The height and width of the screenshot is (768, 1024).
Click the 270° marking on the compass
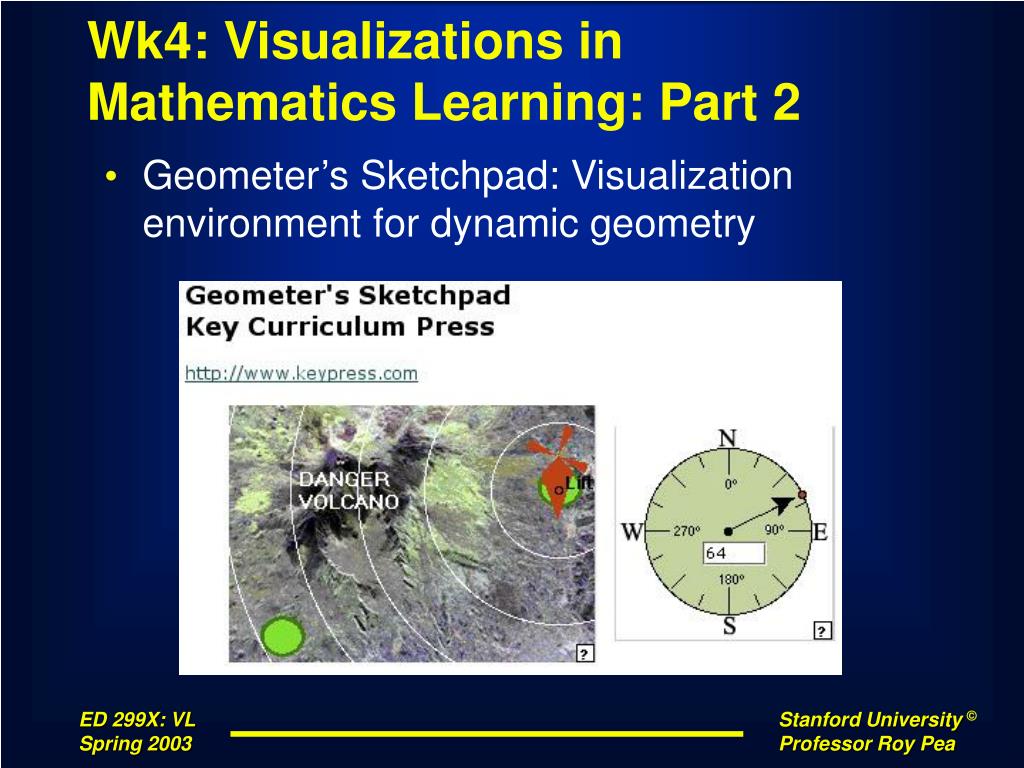[x=687, y=531]
